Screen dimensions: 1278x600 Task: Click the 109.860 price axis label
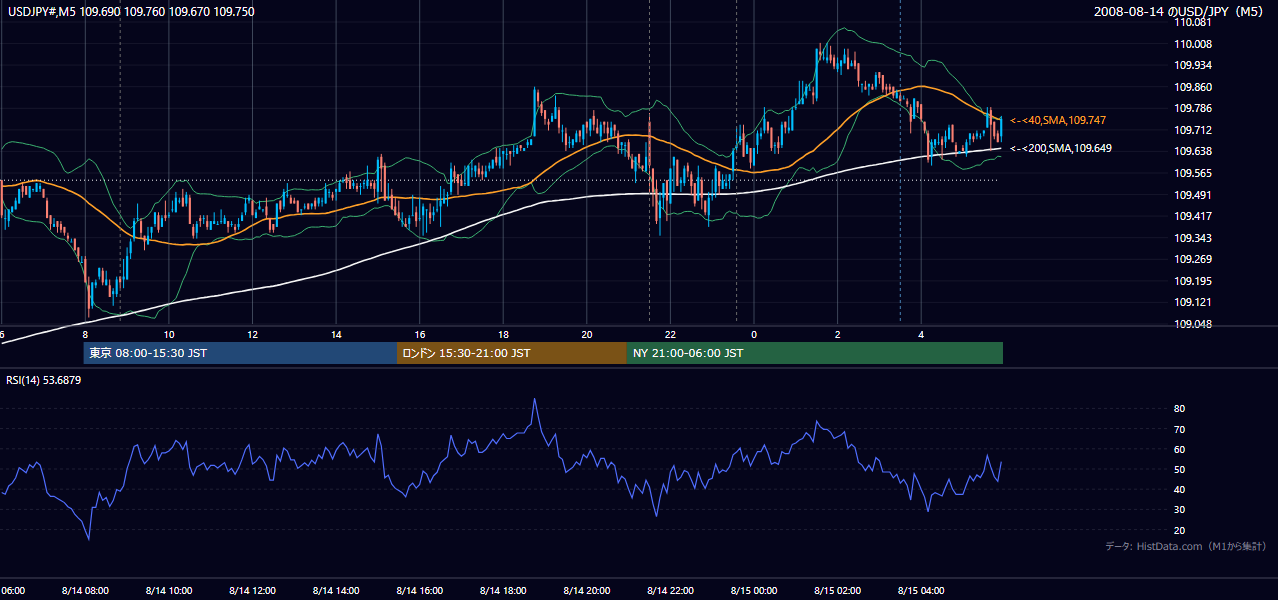click(1193, 87)
